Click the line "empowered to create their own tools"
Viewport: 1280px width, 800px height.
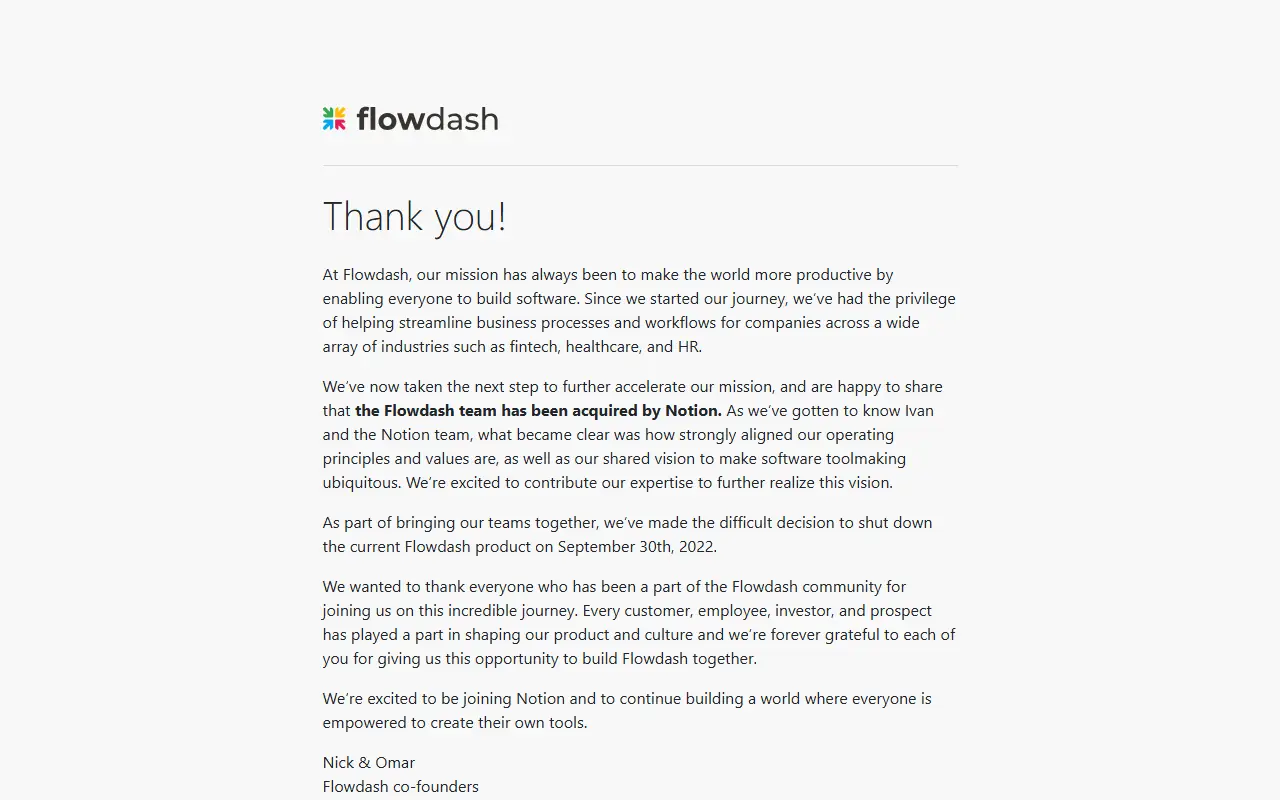tap(455, 722)
